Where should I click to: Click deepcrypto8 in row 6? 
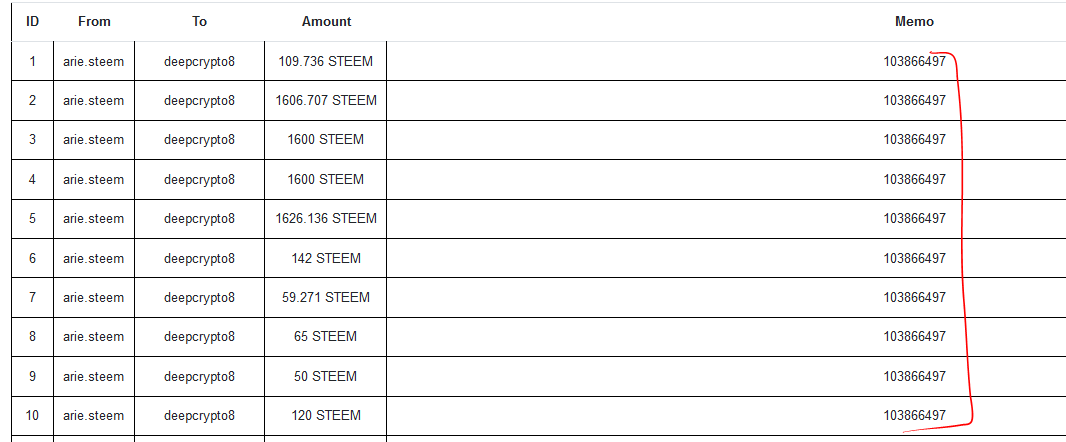coord(200,258)
